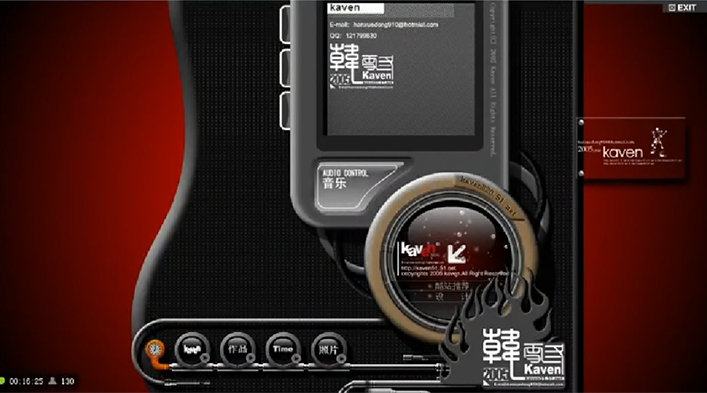707x393 pixels.
Task: Open the Kaven round menu button
Action: coord(192,349)
